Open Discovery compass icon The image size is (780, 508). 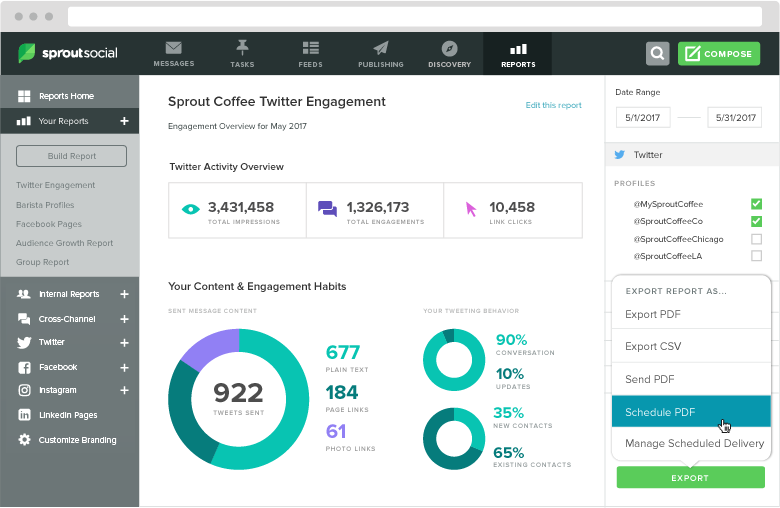coord(449,49)
